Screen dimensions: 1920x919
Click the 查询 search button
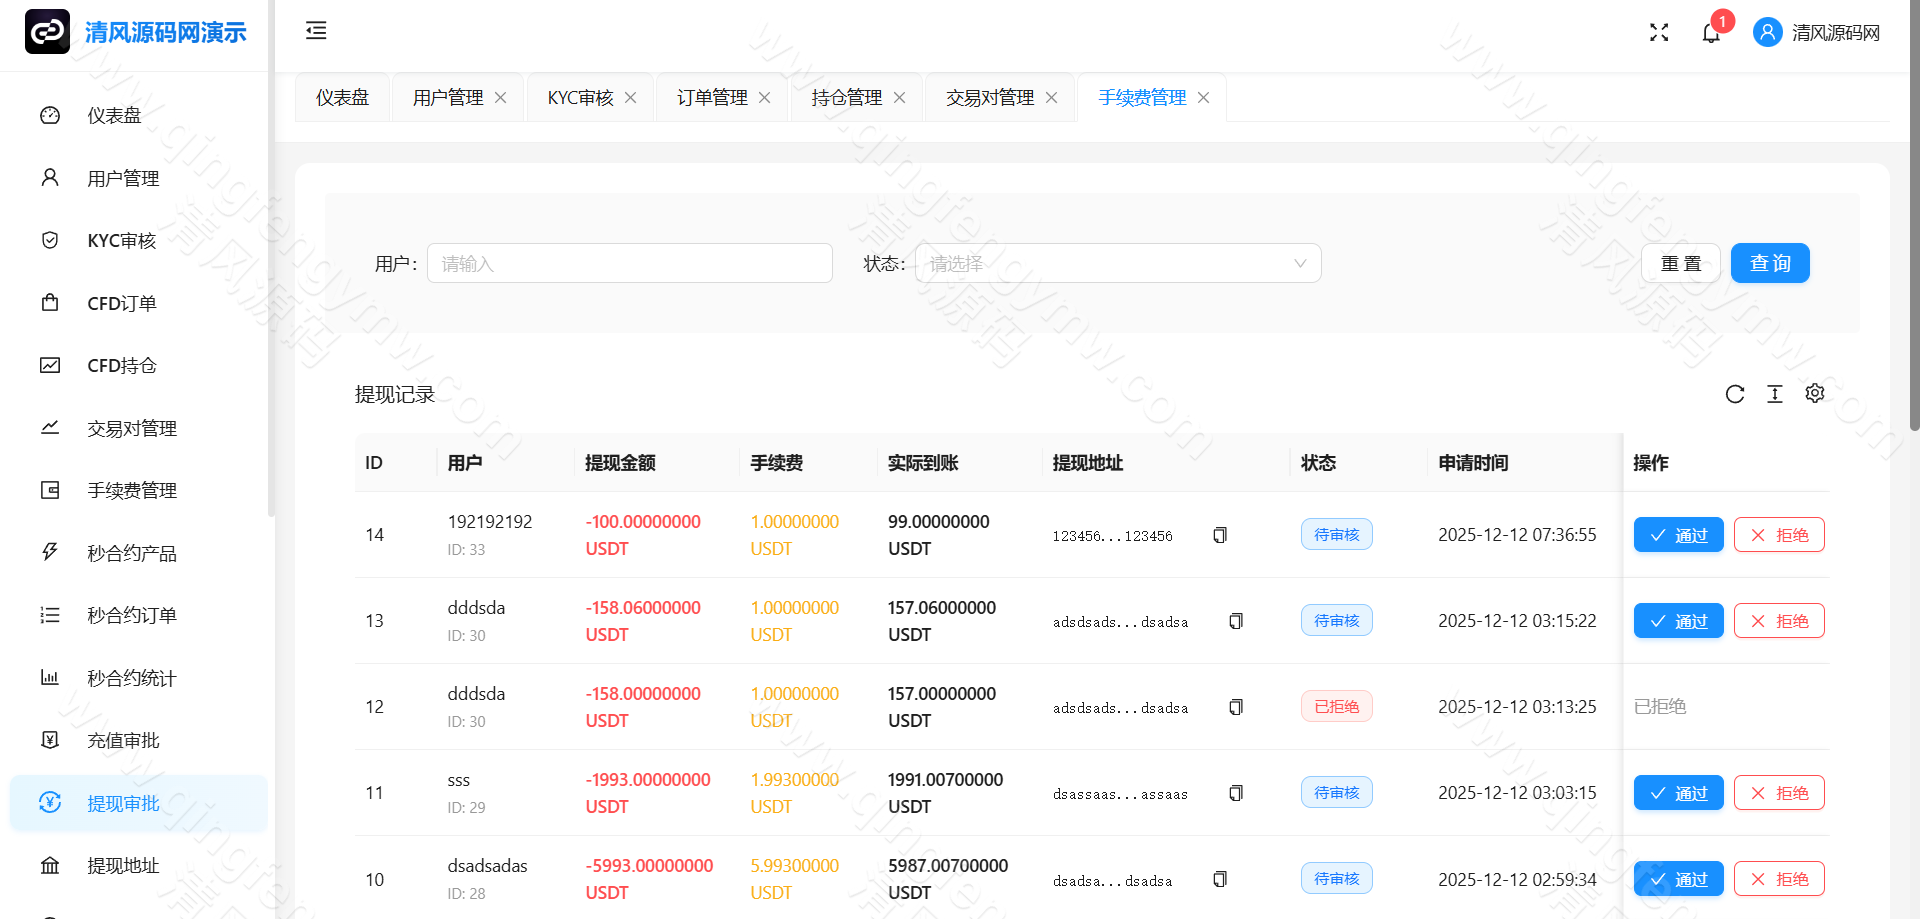[x=1770, y=263]
